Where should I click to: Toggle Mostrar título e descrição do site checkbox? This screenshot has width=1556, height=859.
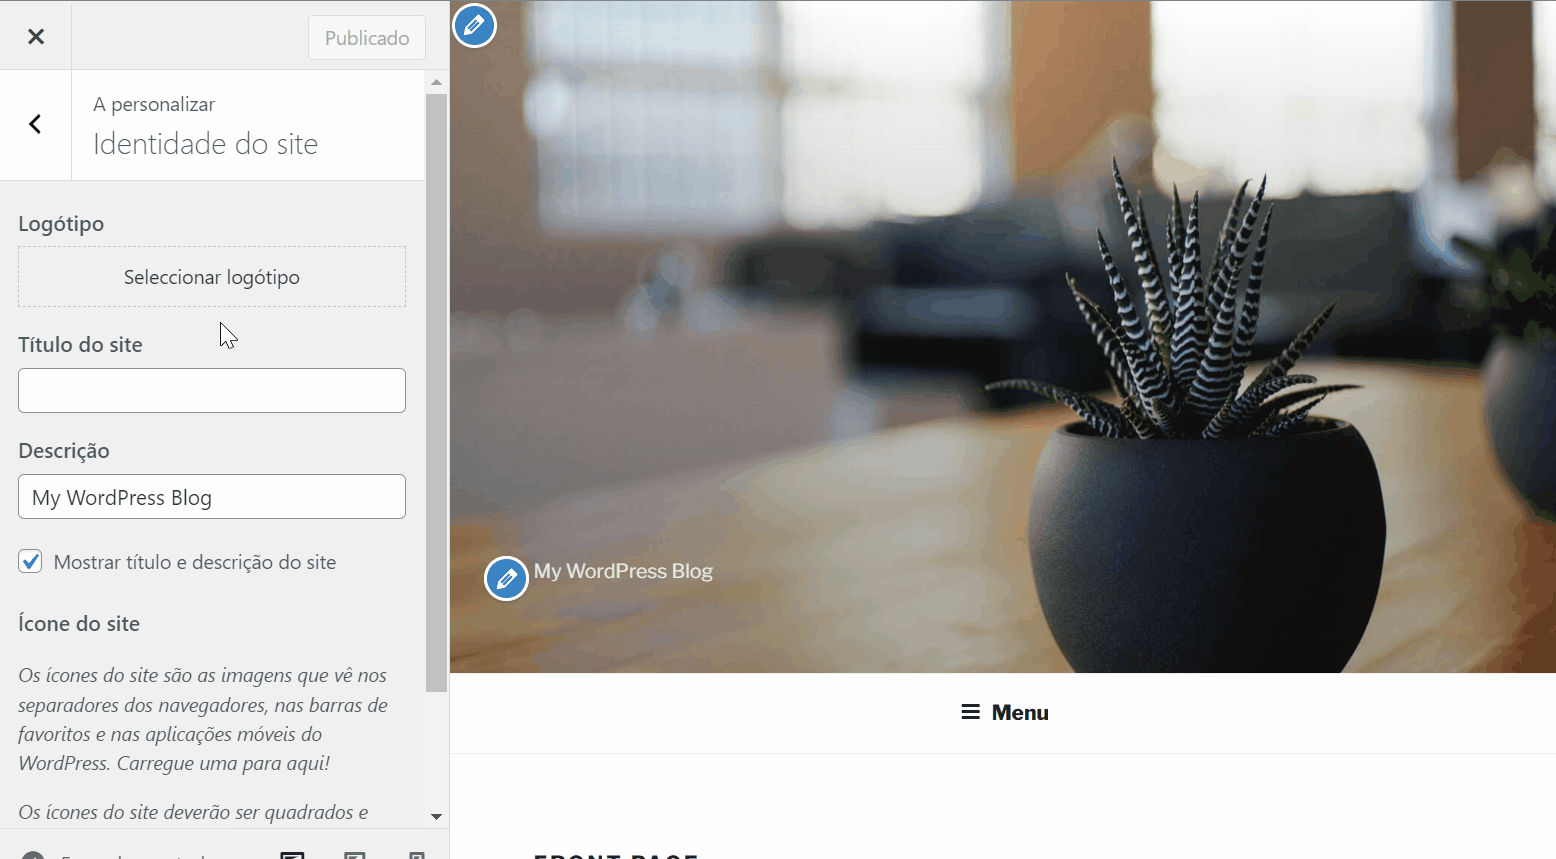click(x=30, y=562)
